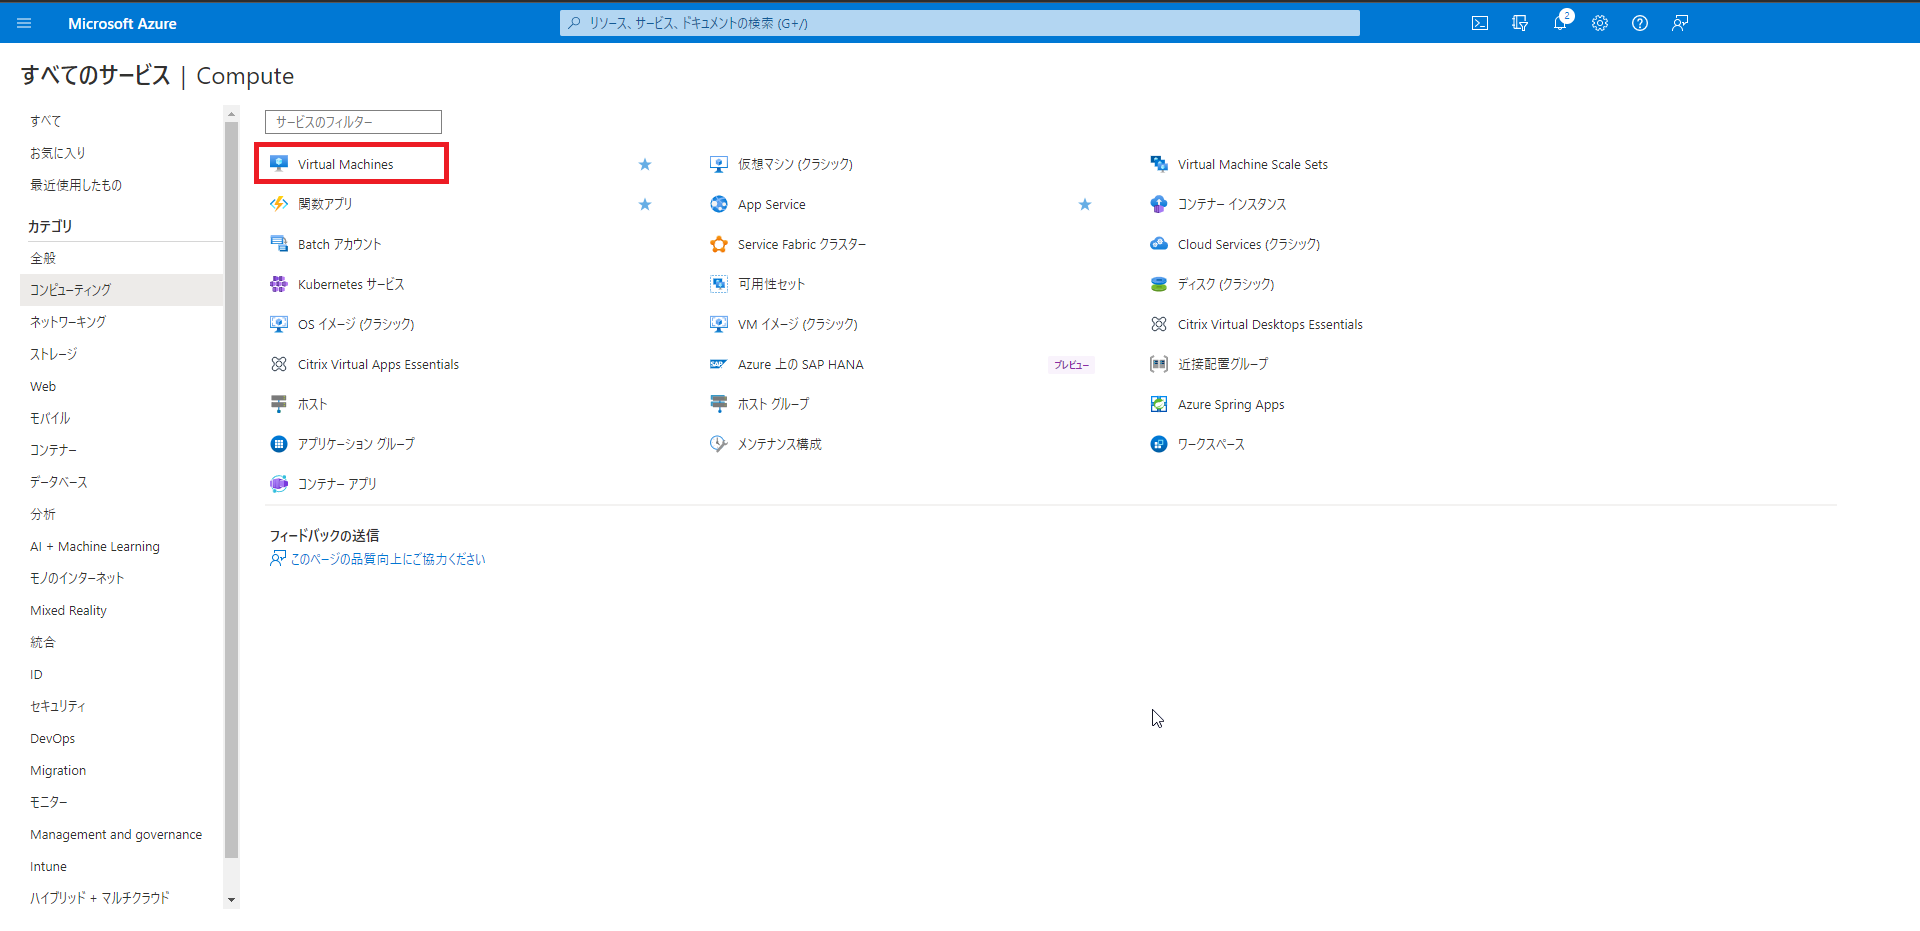
Task: Select the ネットワーキング category
Action: [68, 322]
